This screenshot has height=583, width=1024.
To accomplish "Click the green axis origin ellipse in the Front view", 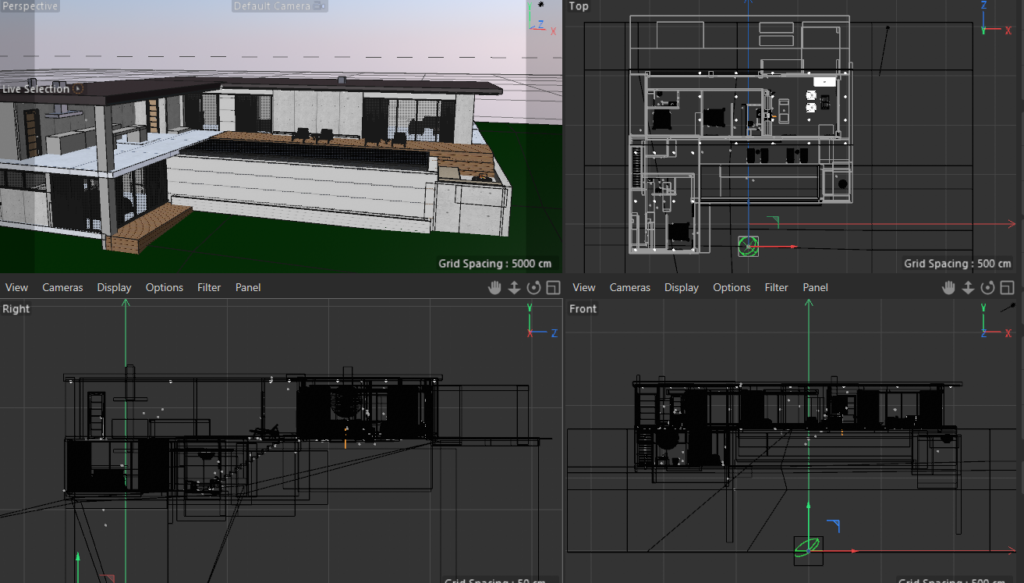I will (x=808, y=548).
